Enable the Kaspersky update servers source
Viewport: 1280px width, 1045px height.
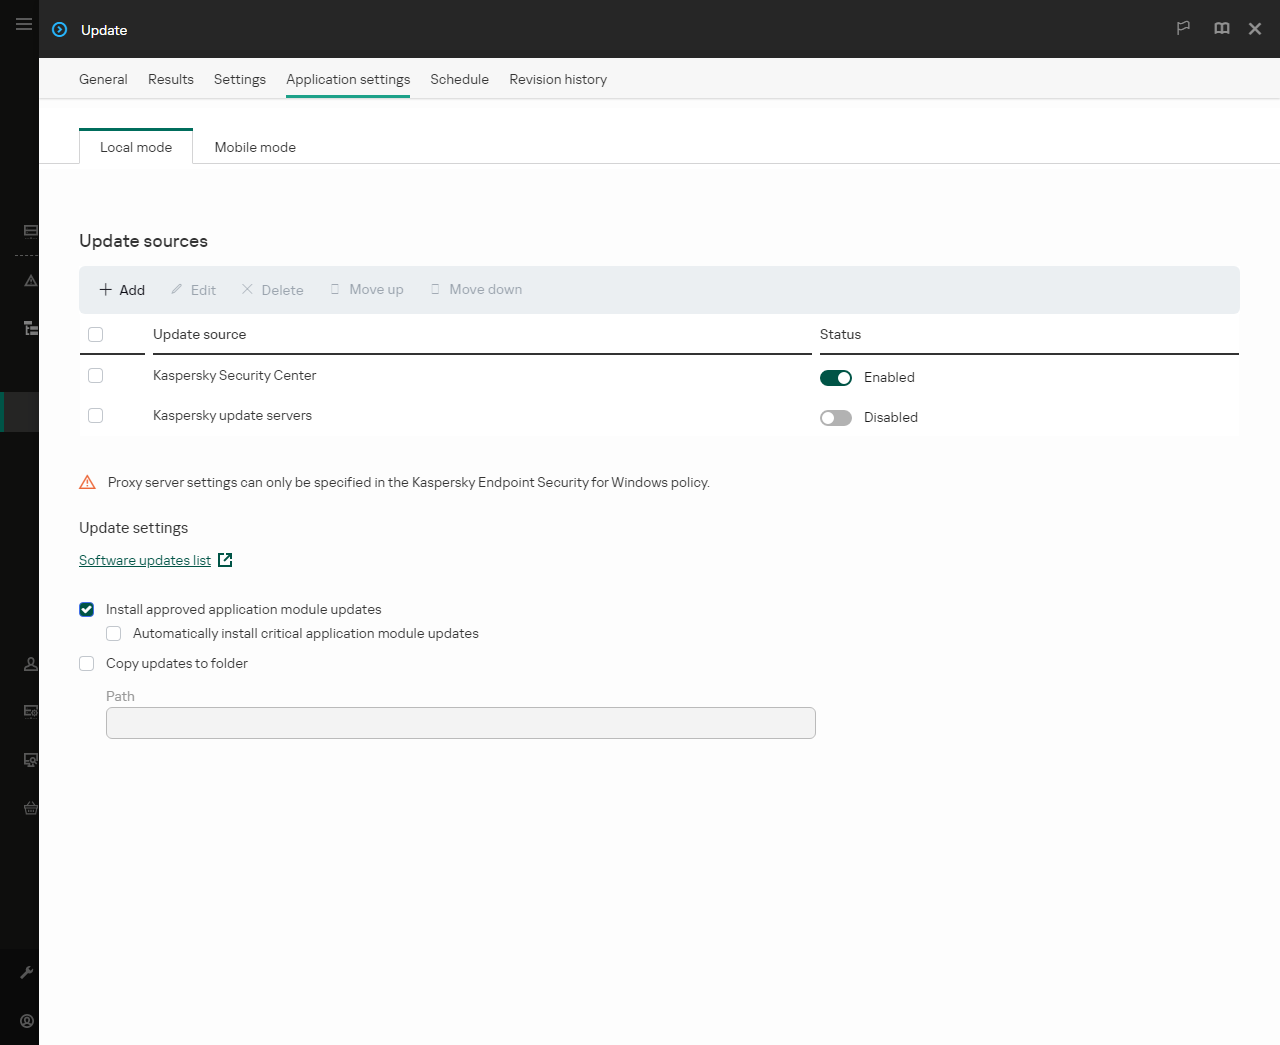836,417
